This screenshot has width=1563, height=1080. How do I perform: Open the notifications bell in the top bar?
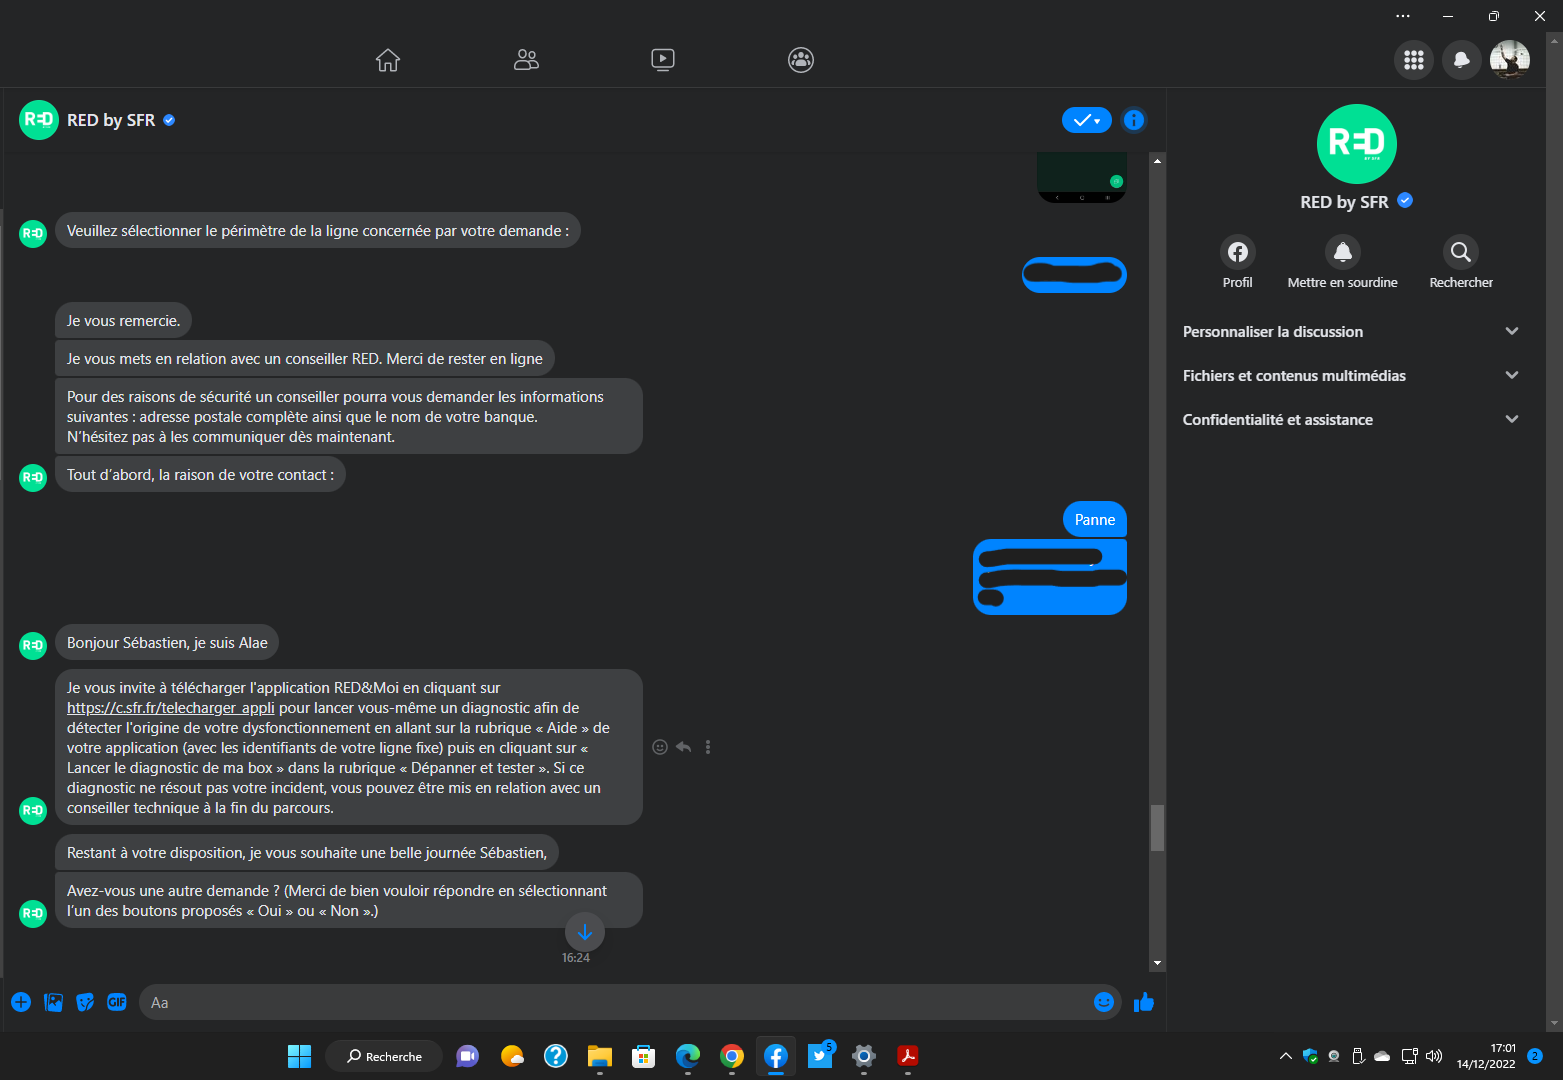[x=1462, y=60]
